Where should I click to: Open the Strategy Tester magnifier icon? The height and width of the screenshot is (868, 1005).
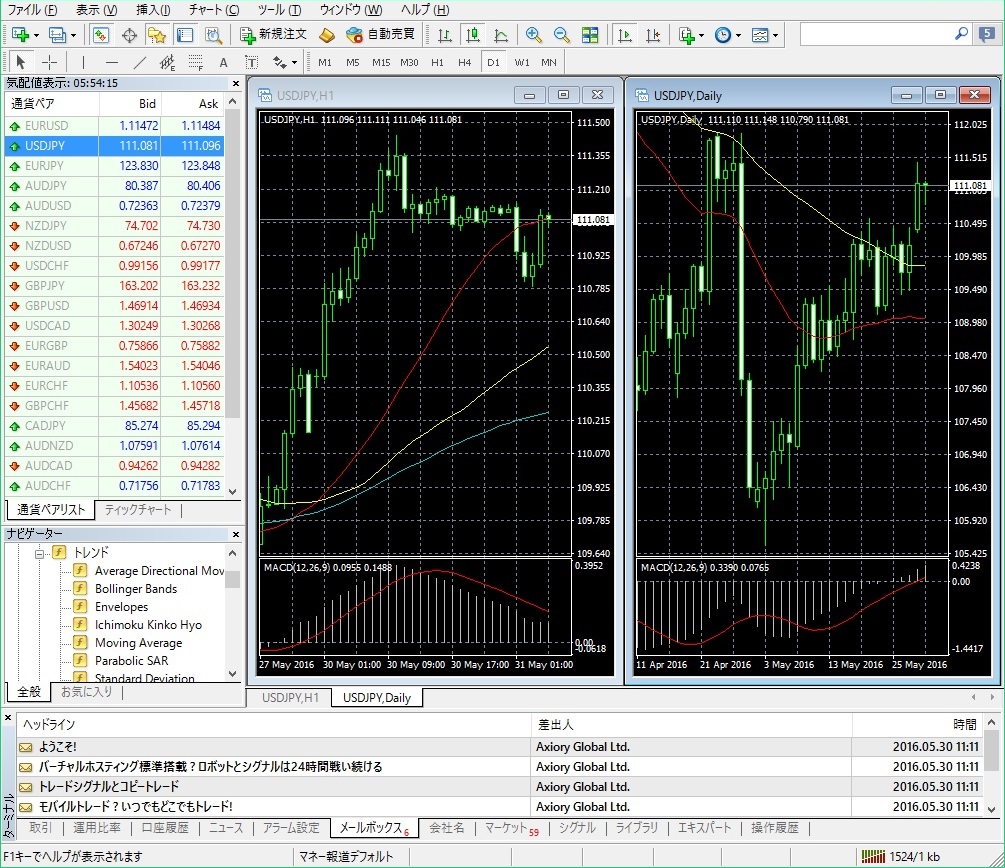(x=213, y=35)
